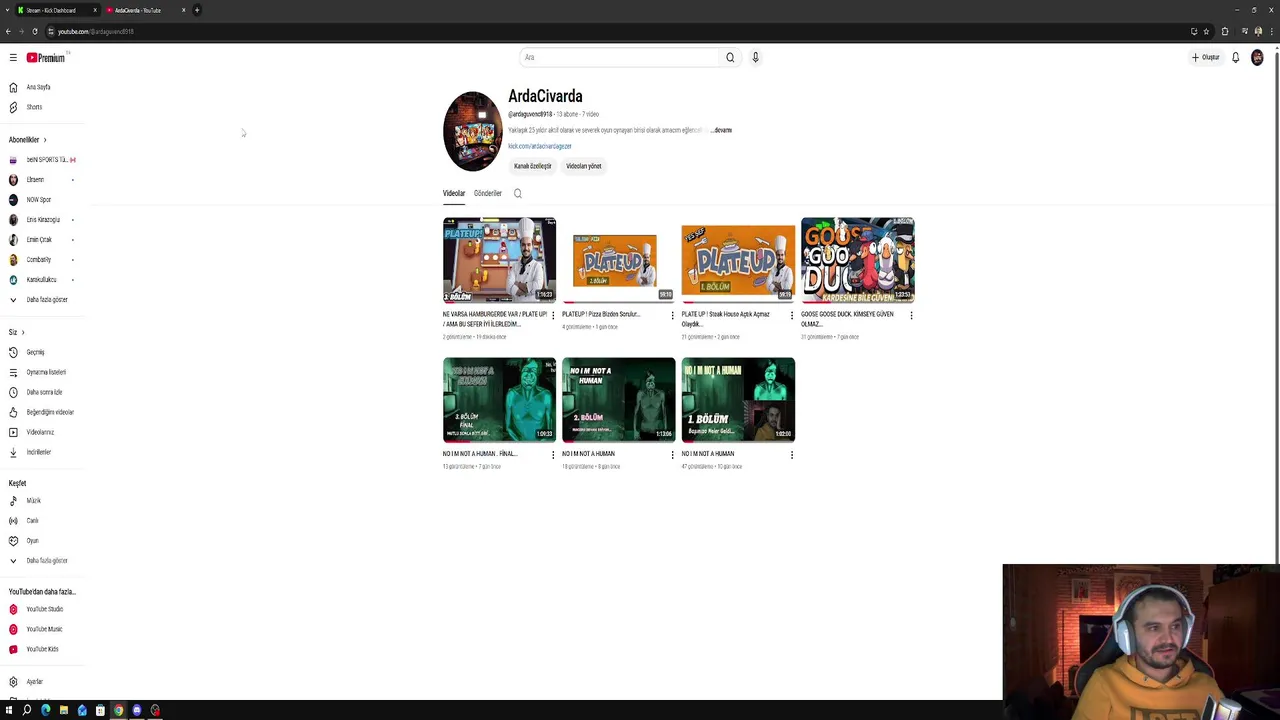Click Kanalı özelleştir button
This screenshot has height=720, width=1280.
point(533,166)
